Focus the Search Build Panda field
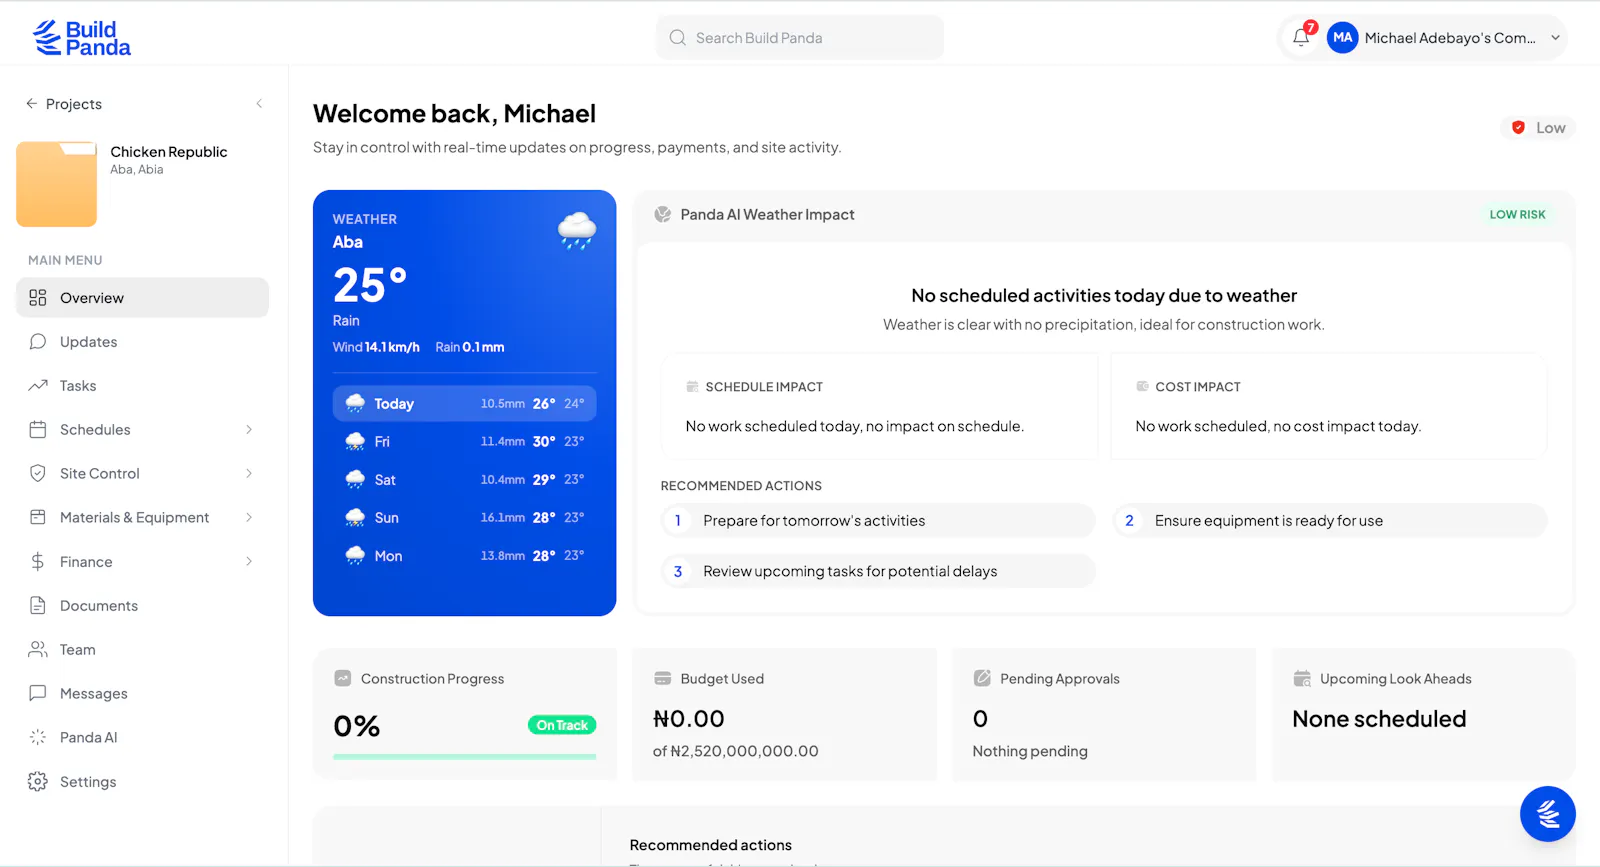Image resolution: width=1600 pixels, height=867 pixels. pyautogui.click(x=800, y=38)
